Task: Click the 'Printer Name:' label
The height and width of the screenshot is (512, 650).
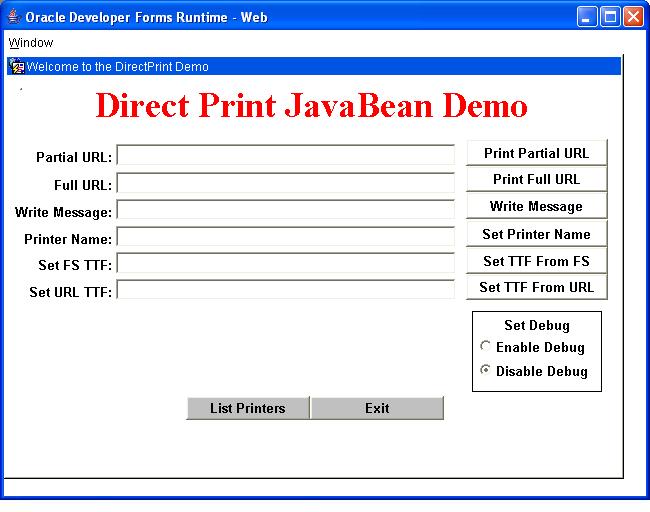Action: pos(68,239)
